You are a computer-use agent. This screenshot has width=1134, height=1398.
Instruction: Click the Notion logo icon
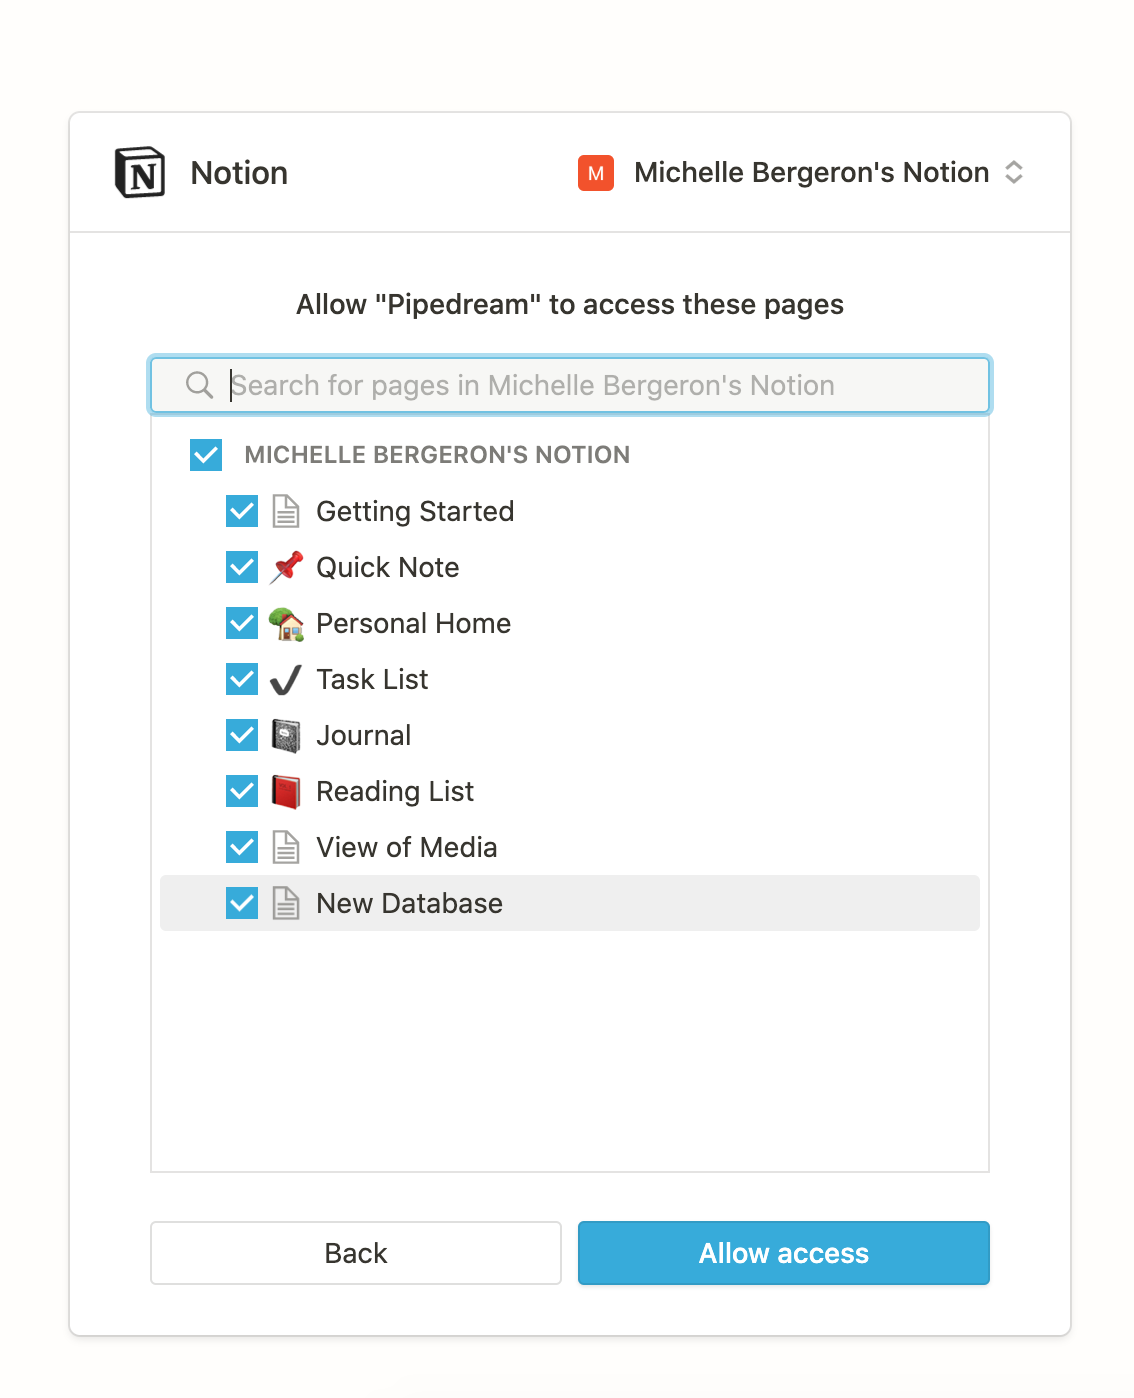point(139,172)
